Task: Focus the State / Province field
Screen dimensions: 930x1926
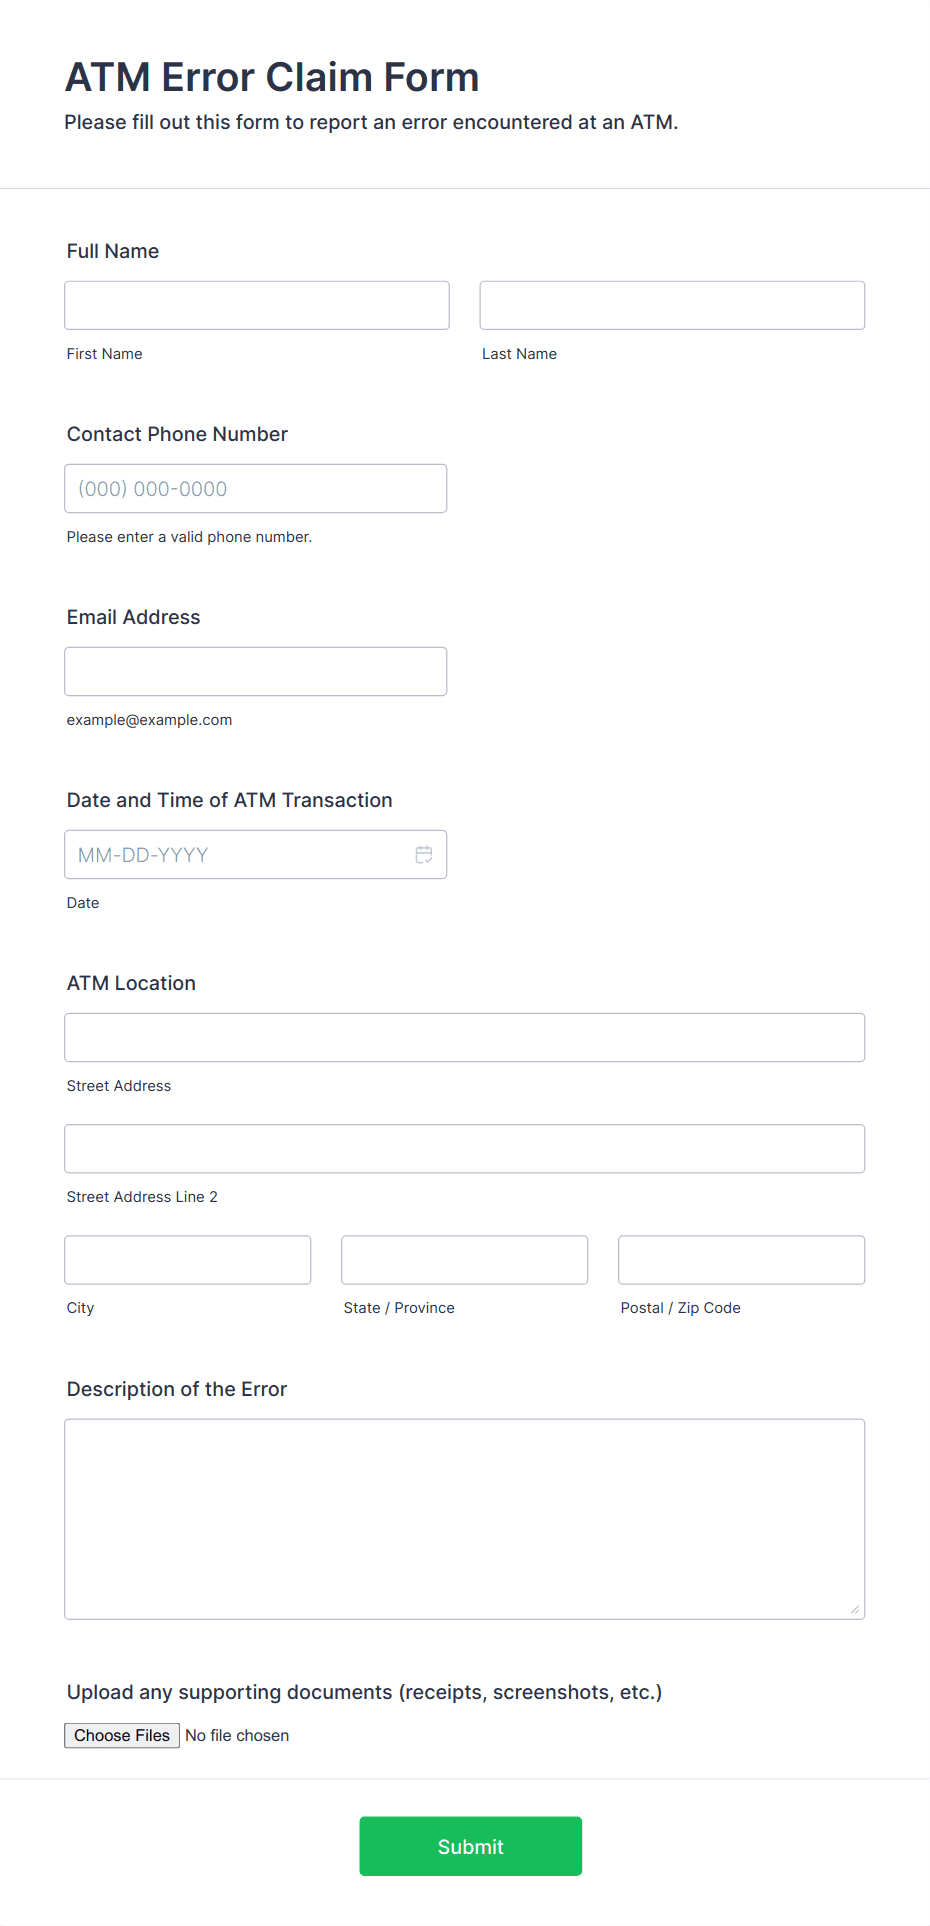Action: pyautogui.click(x=465, y=1260)
